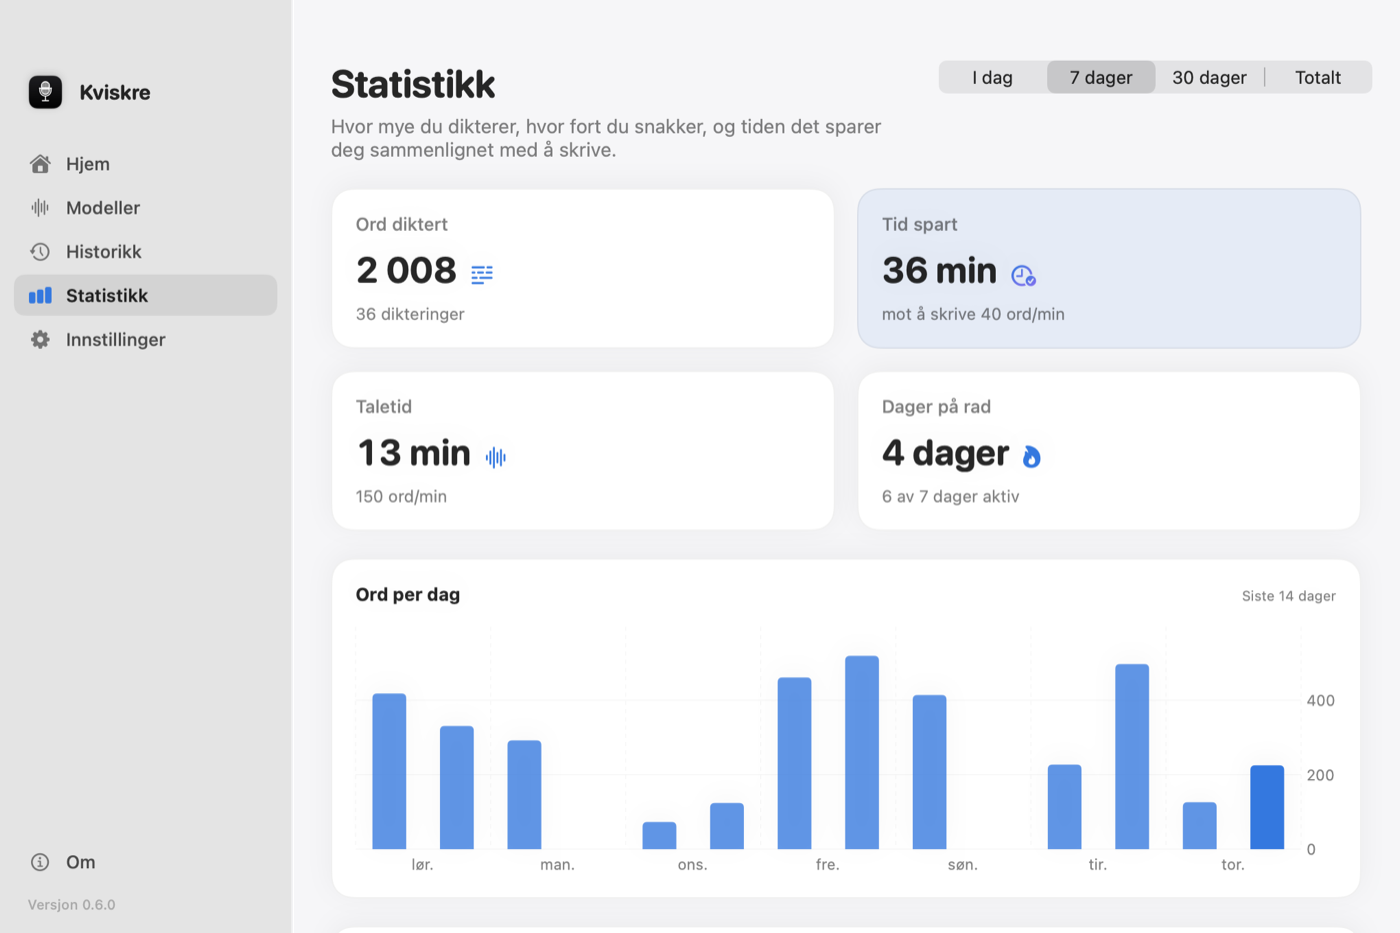This screenshot has width=1400, height=933.
Task: Go to Historikk in the sidebar
Action: pyautogui.click(x=146, y=252)
